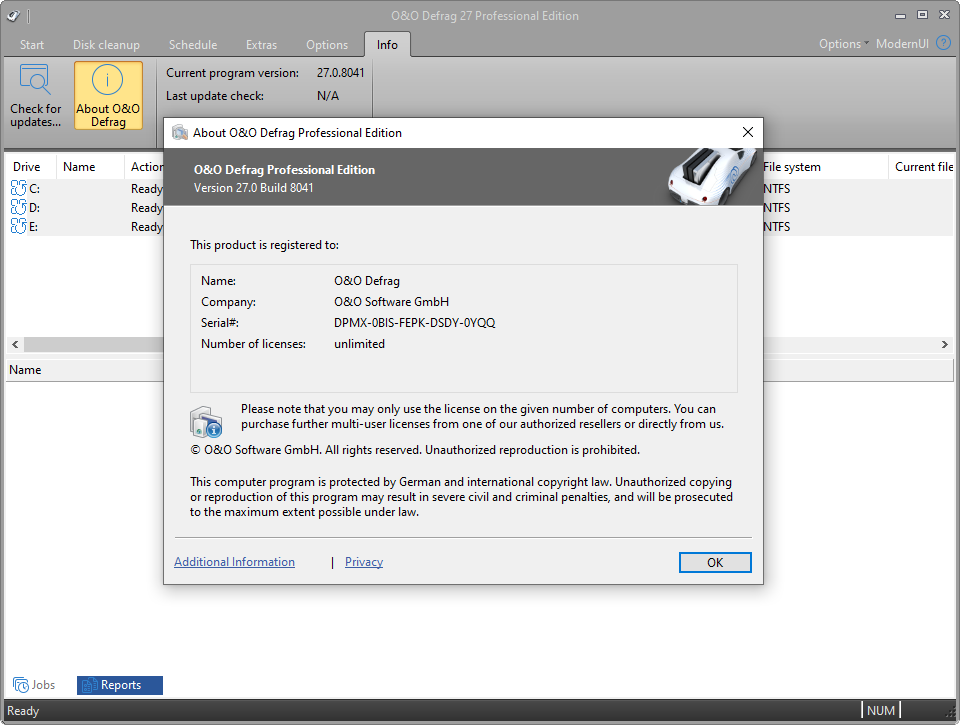Viewport: 960px width, 725px height.
Task: Click the program version 27.0.8041 value
Action: [x=340, y=72]
